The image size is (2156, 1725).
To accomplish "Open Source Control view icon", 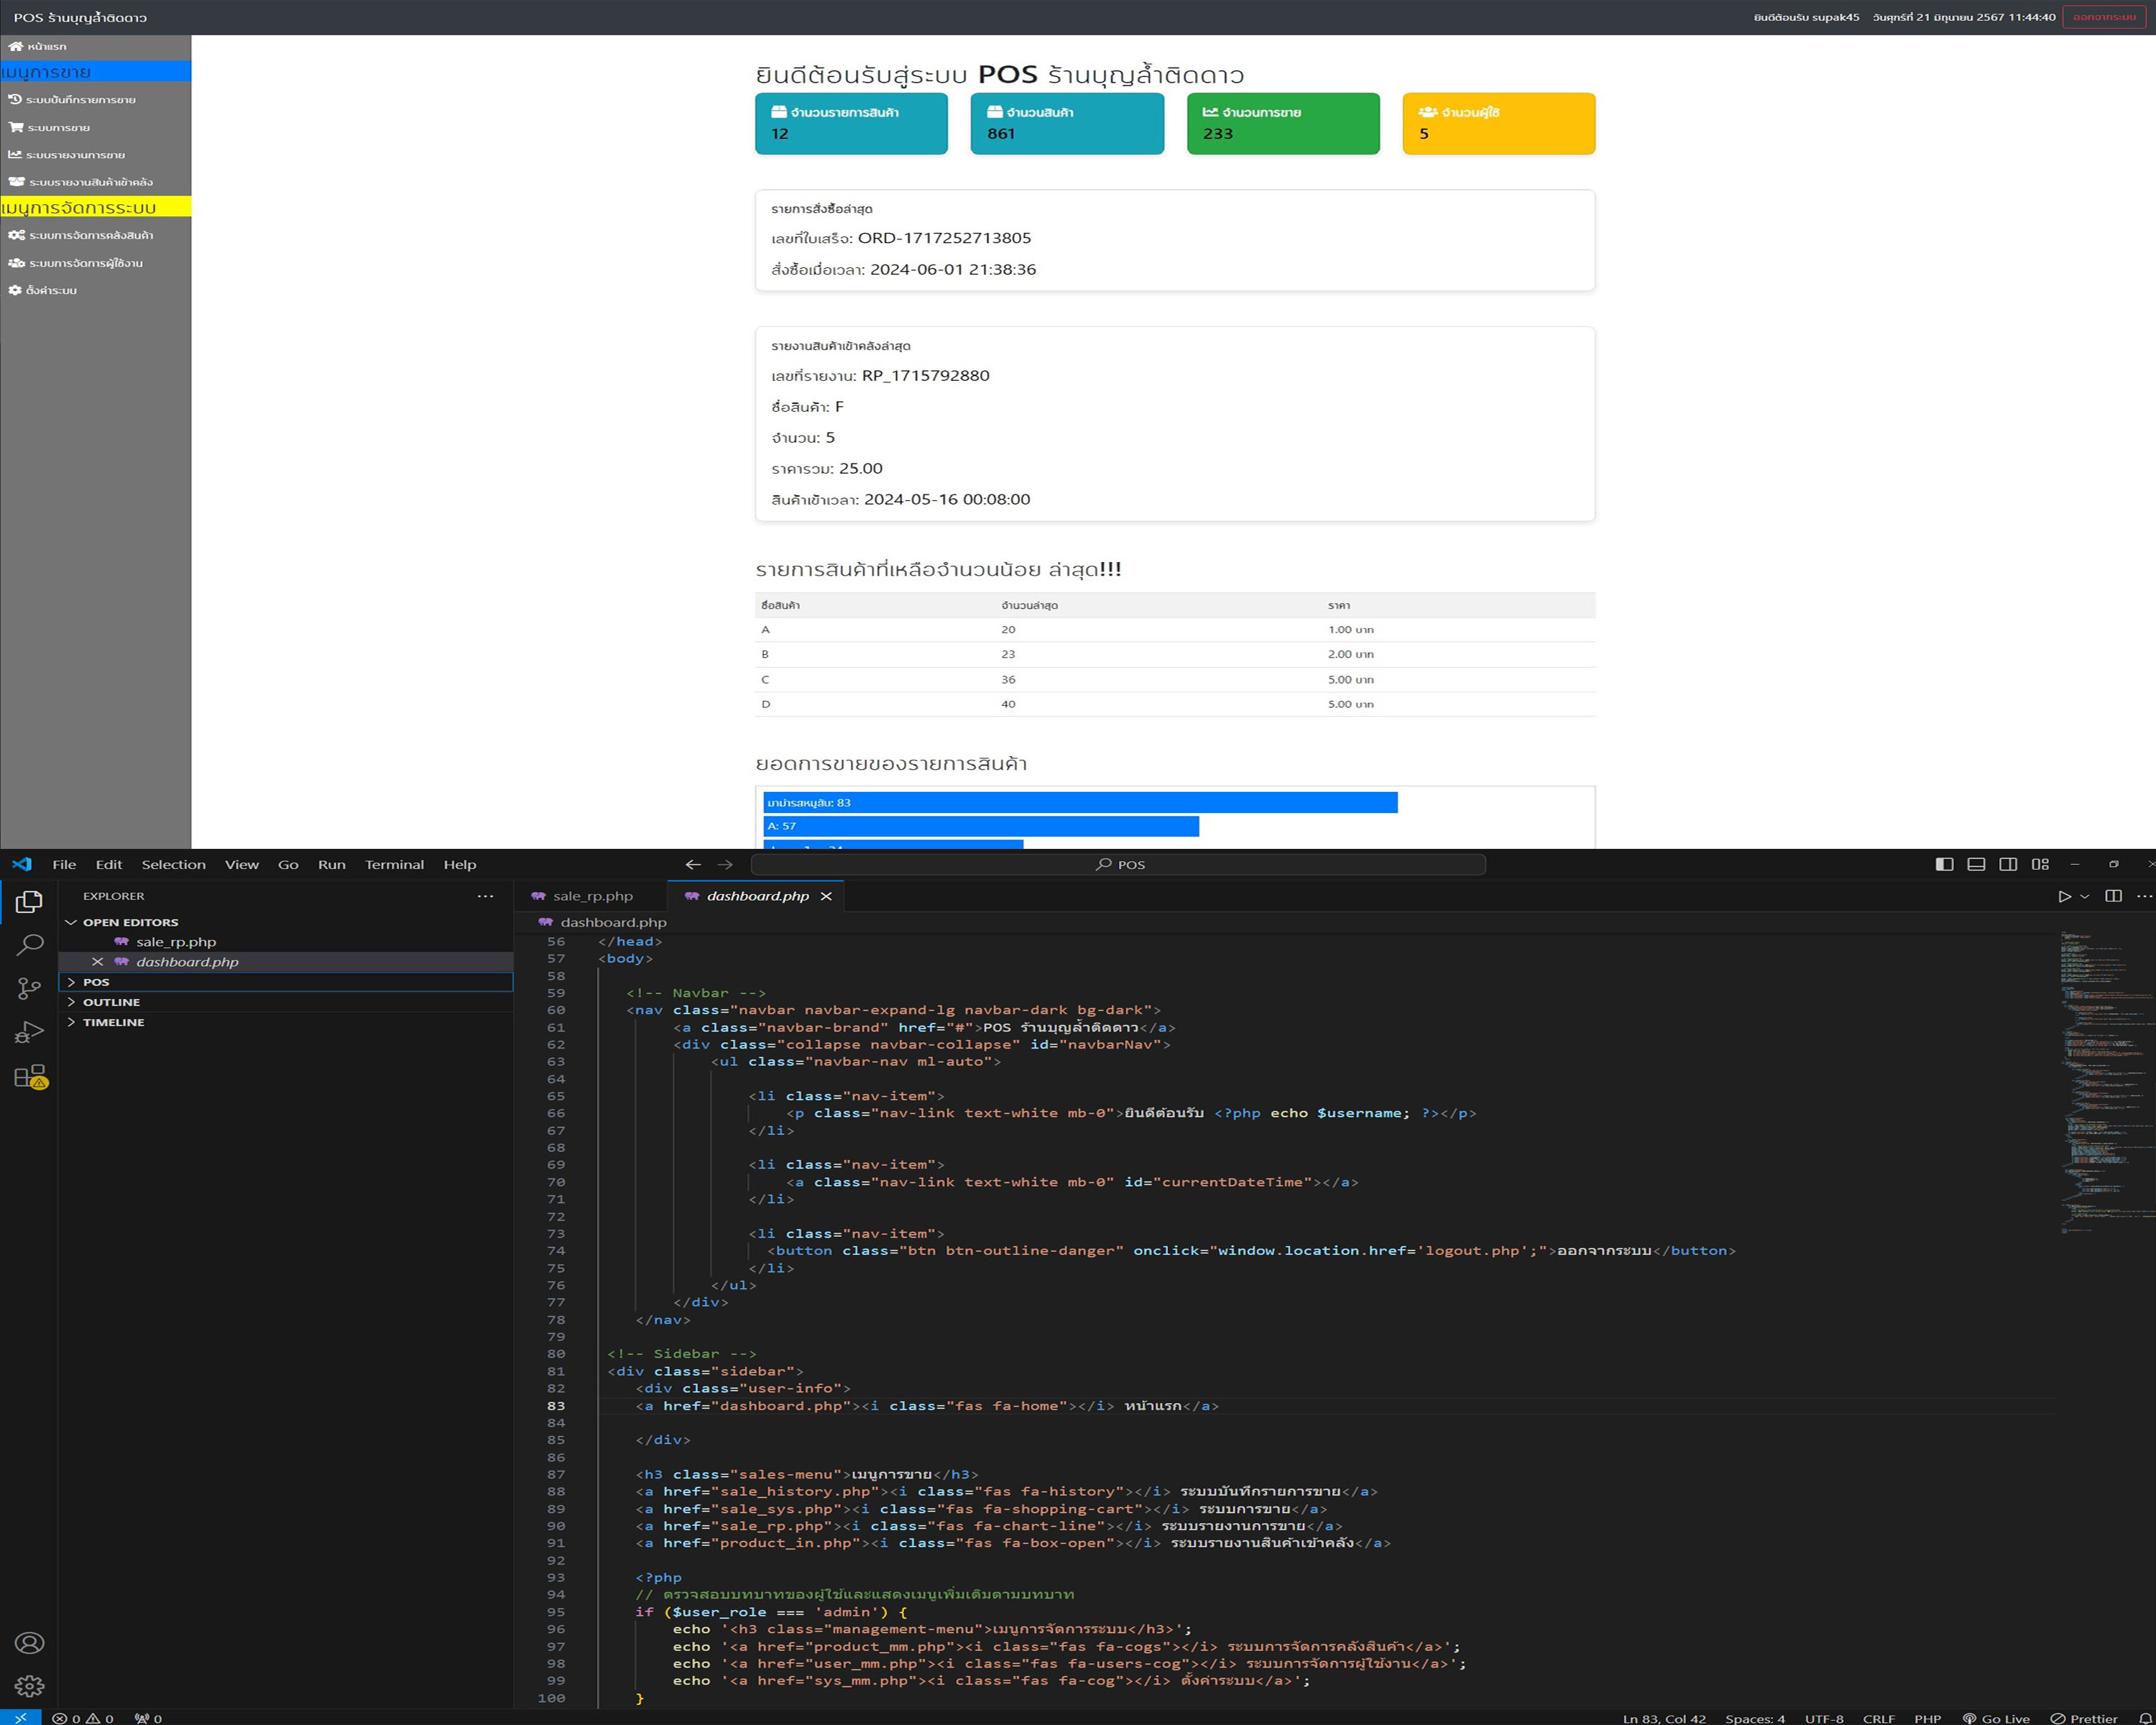I will [x=30, y=989].
